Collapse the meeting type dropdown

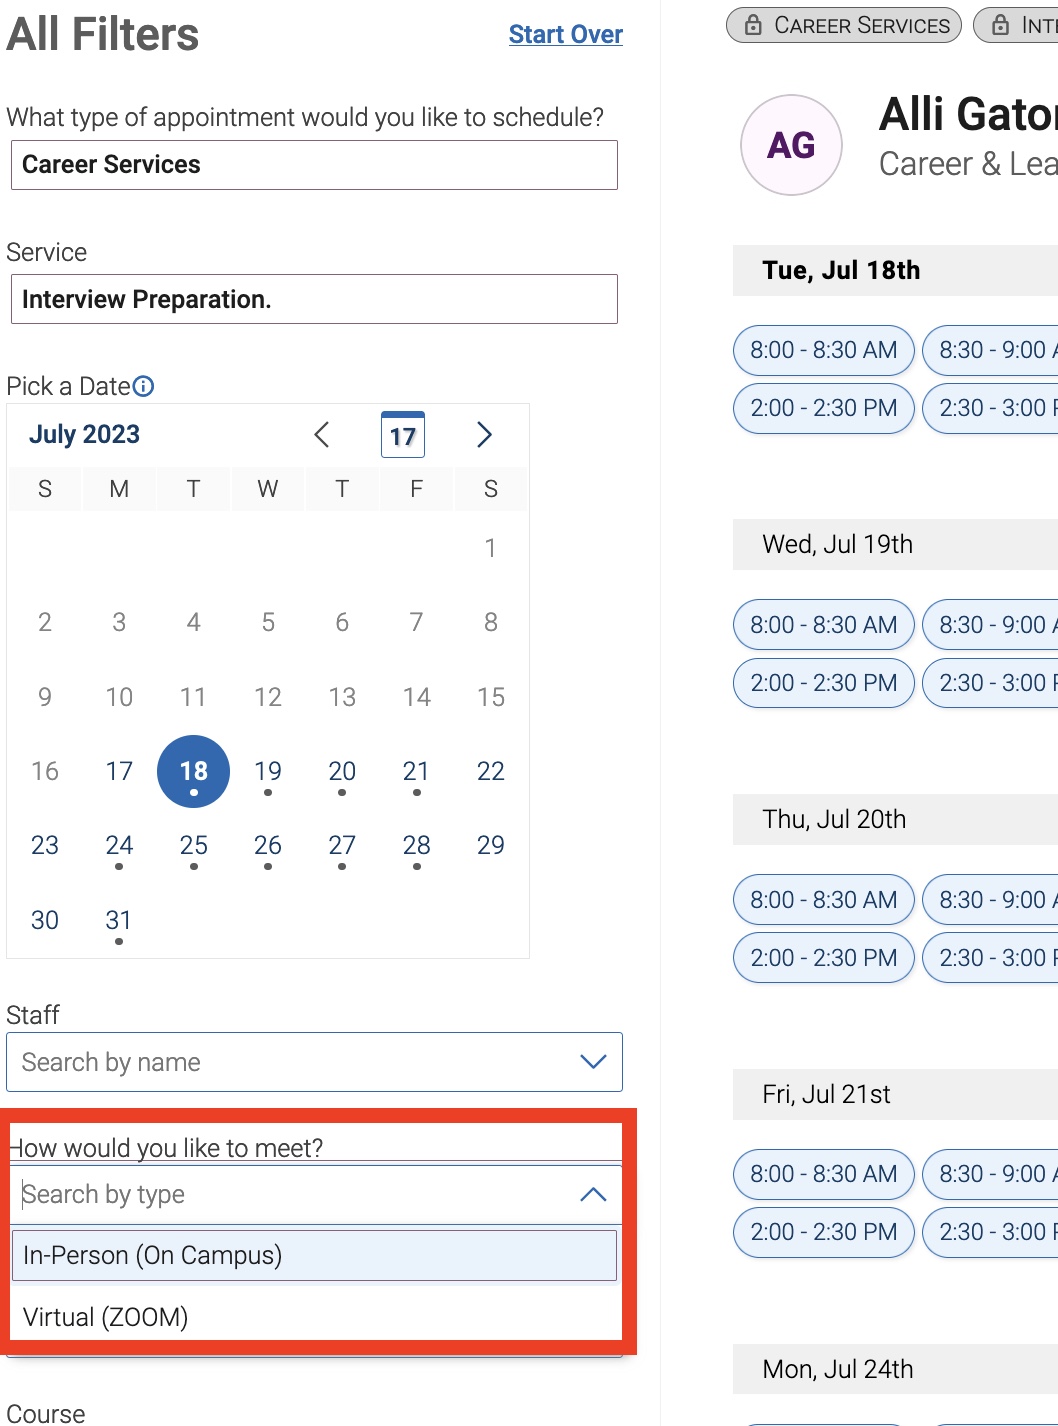593,1195
